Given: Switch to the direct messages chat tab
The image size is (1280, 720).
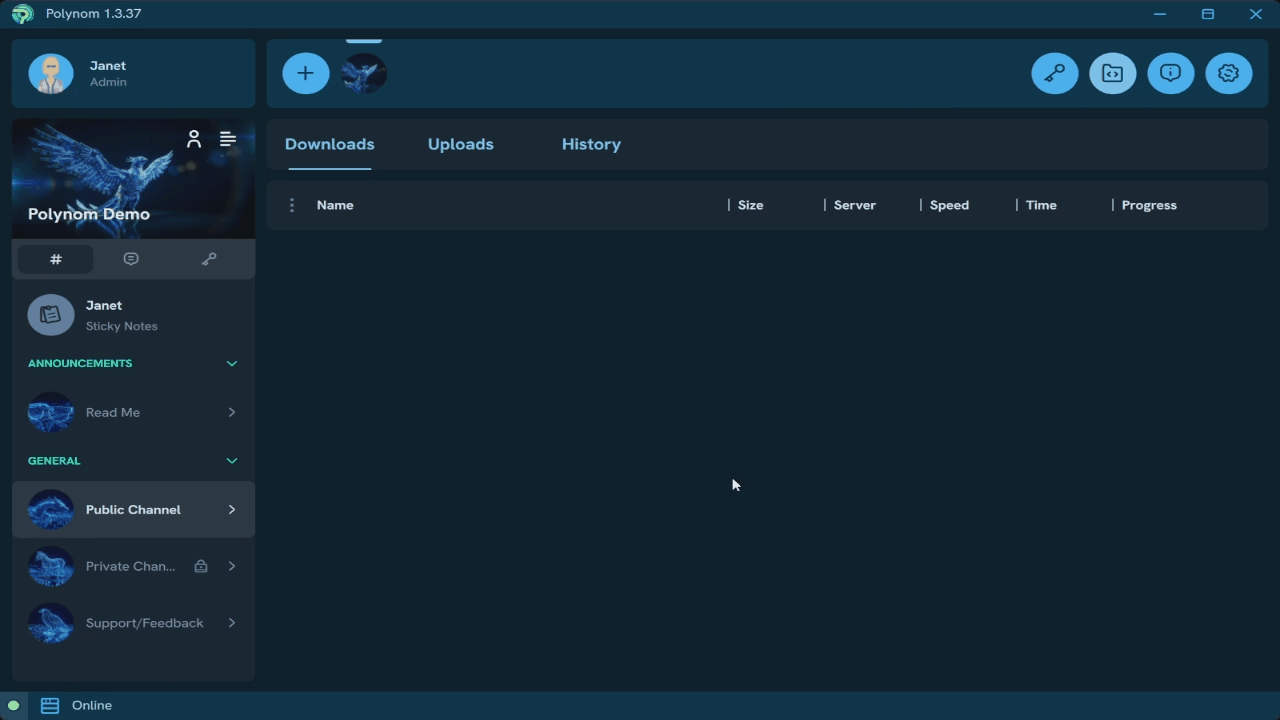Looking at the screenshot, I should 131,259.
